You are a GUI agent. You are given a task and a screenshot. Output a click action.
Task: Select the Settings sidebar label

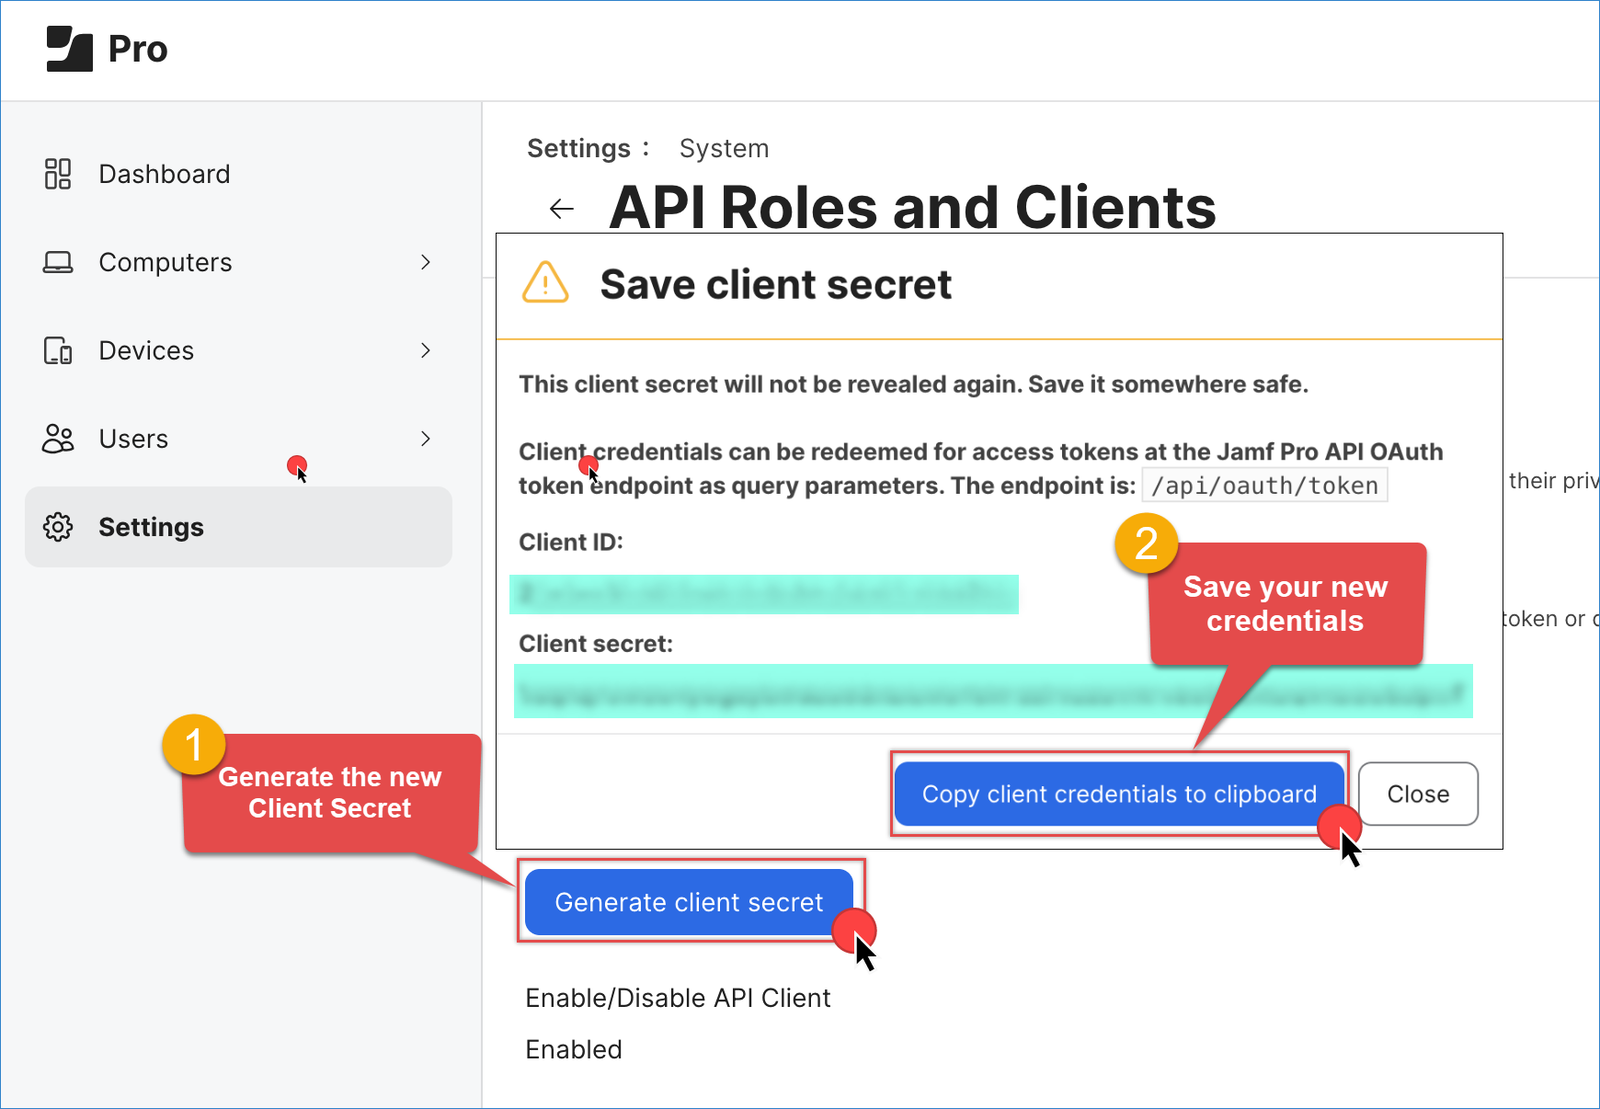[151, 527]
